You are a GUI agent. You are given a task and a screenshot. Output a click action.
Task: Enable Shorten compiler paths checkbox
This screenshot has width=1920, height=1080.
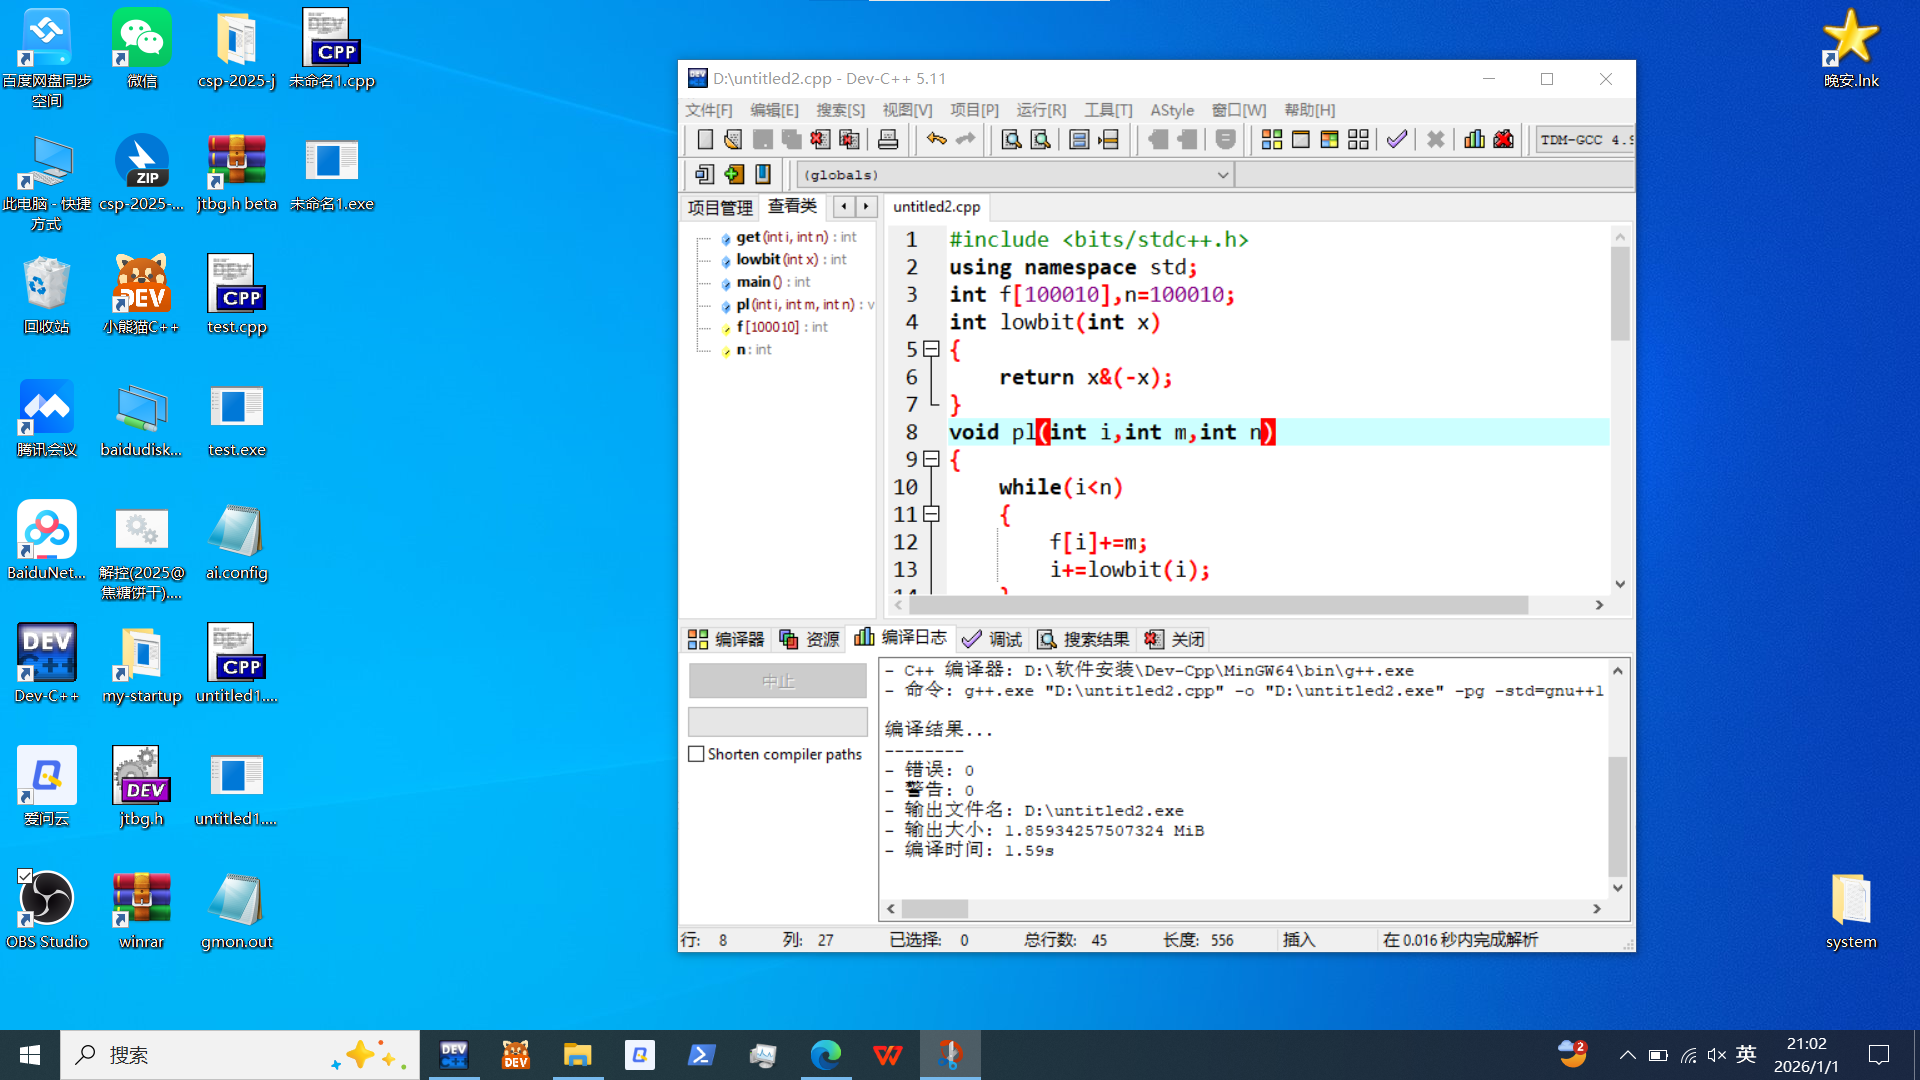point(697,754)
